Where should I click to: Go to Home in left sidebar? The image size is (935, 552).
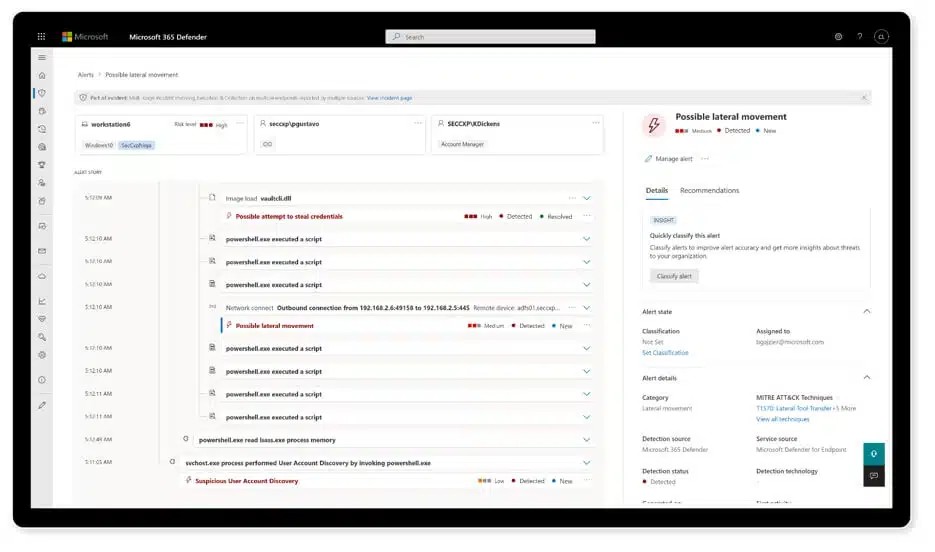click(x=42, y=75)
